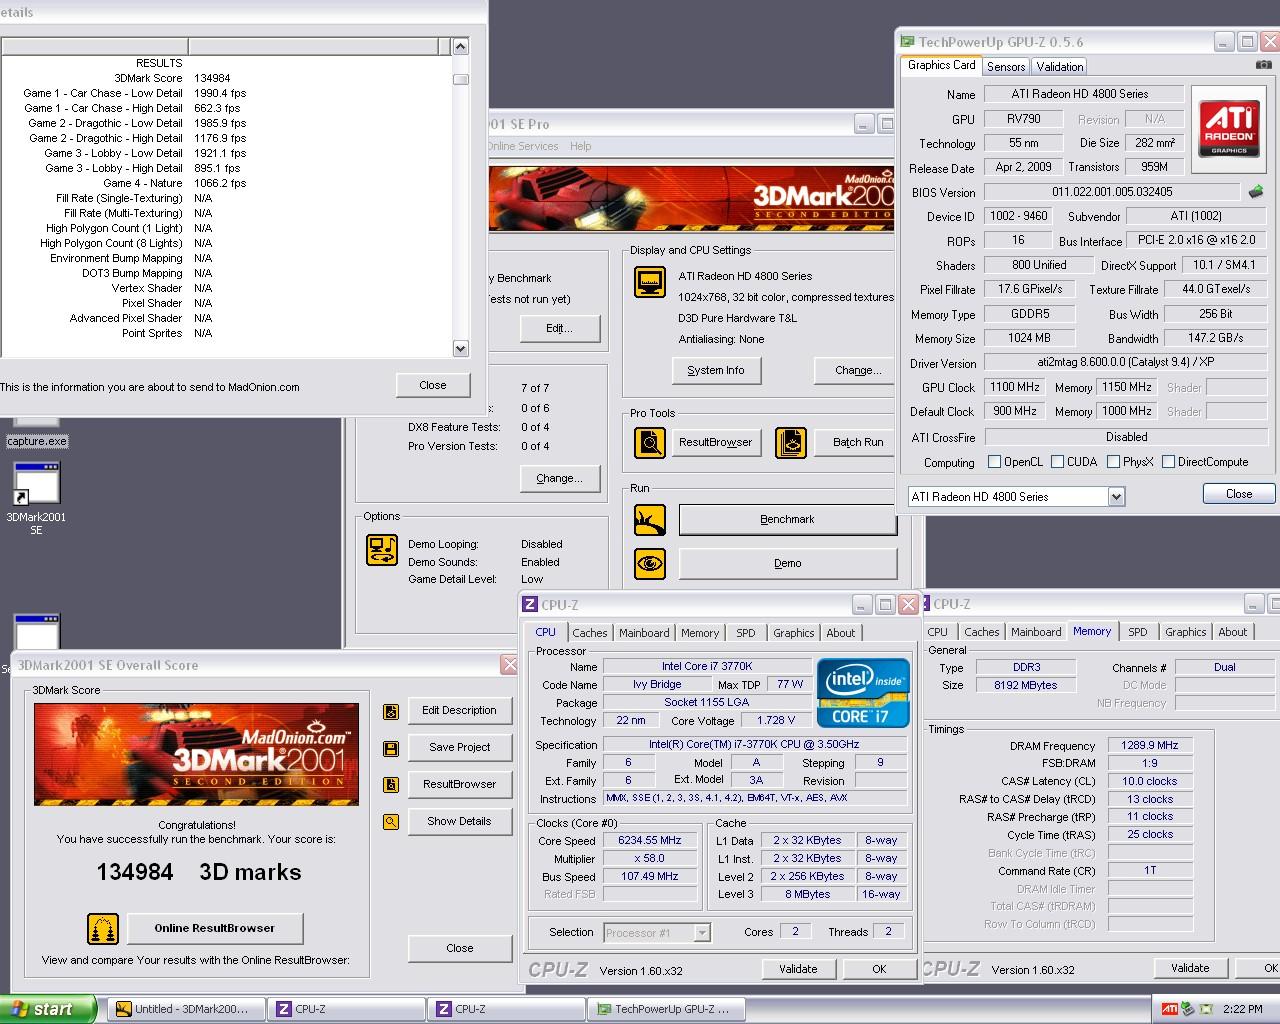Click the Intel Core i7 logo in CPU-Z
The height and width of the screenshot is (1024, 1280).
pyautogui.click(x=863, y=692)
